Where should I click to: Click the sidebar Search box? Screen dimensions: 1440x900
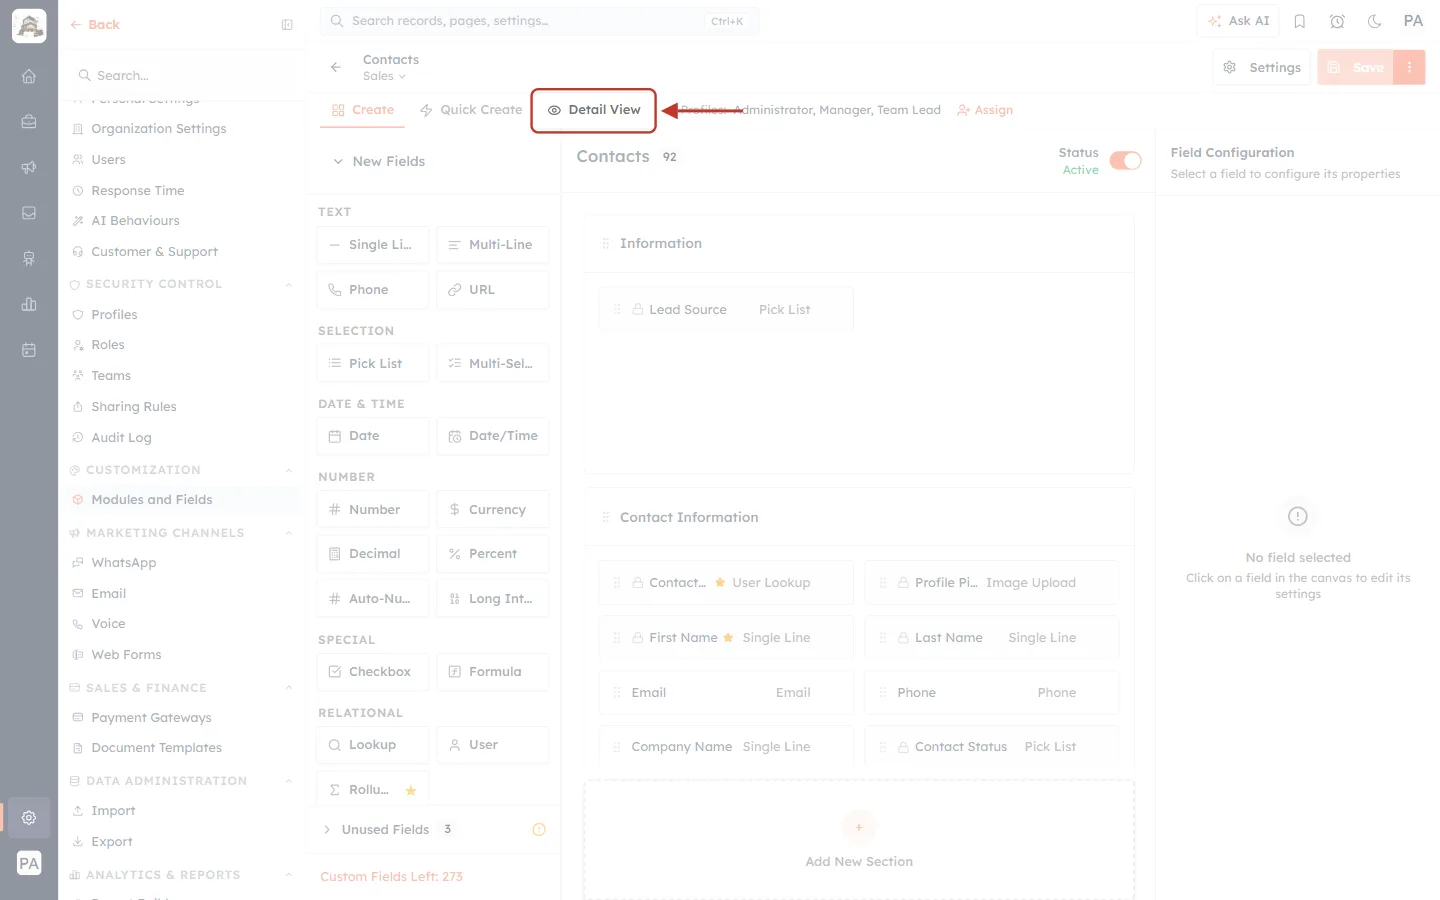[182, 75]
